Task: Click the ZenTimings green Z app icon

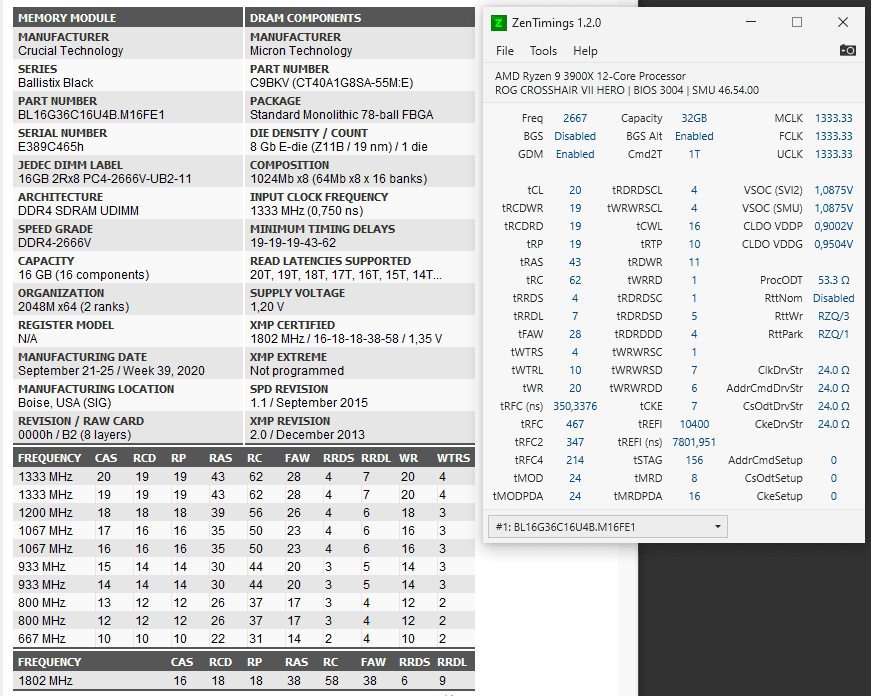Action: pyautogui.click(x=498, y=23)
